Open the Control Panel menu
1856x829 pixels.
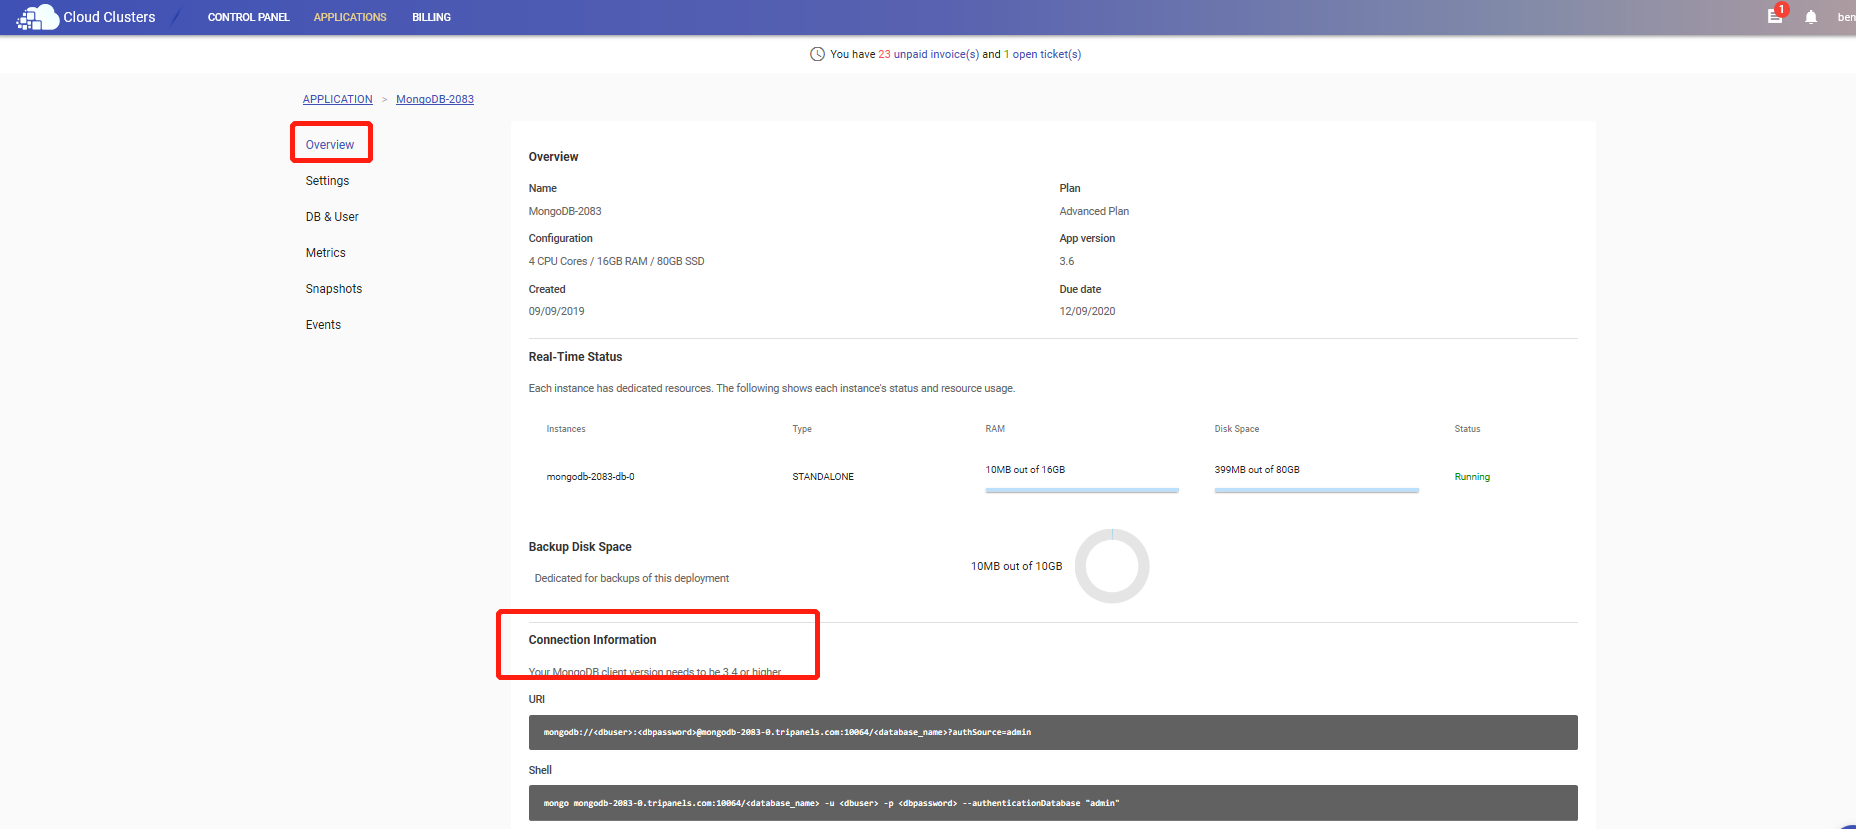tap(248, 17)
